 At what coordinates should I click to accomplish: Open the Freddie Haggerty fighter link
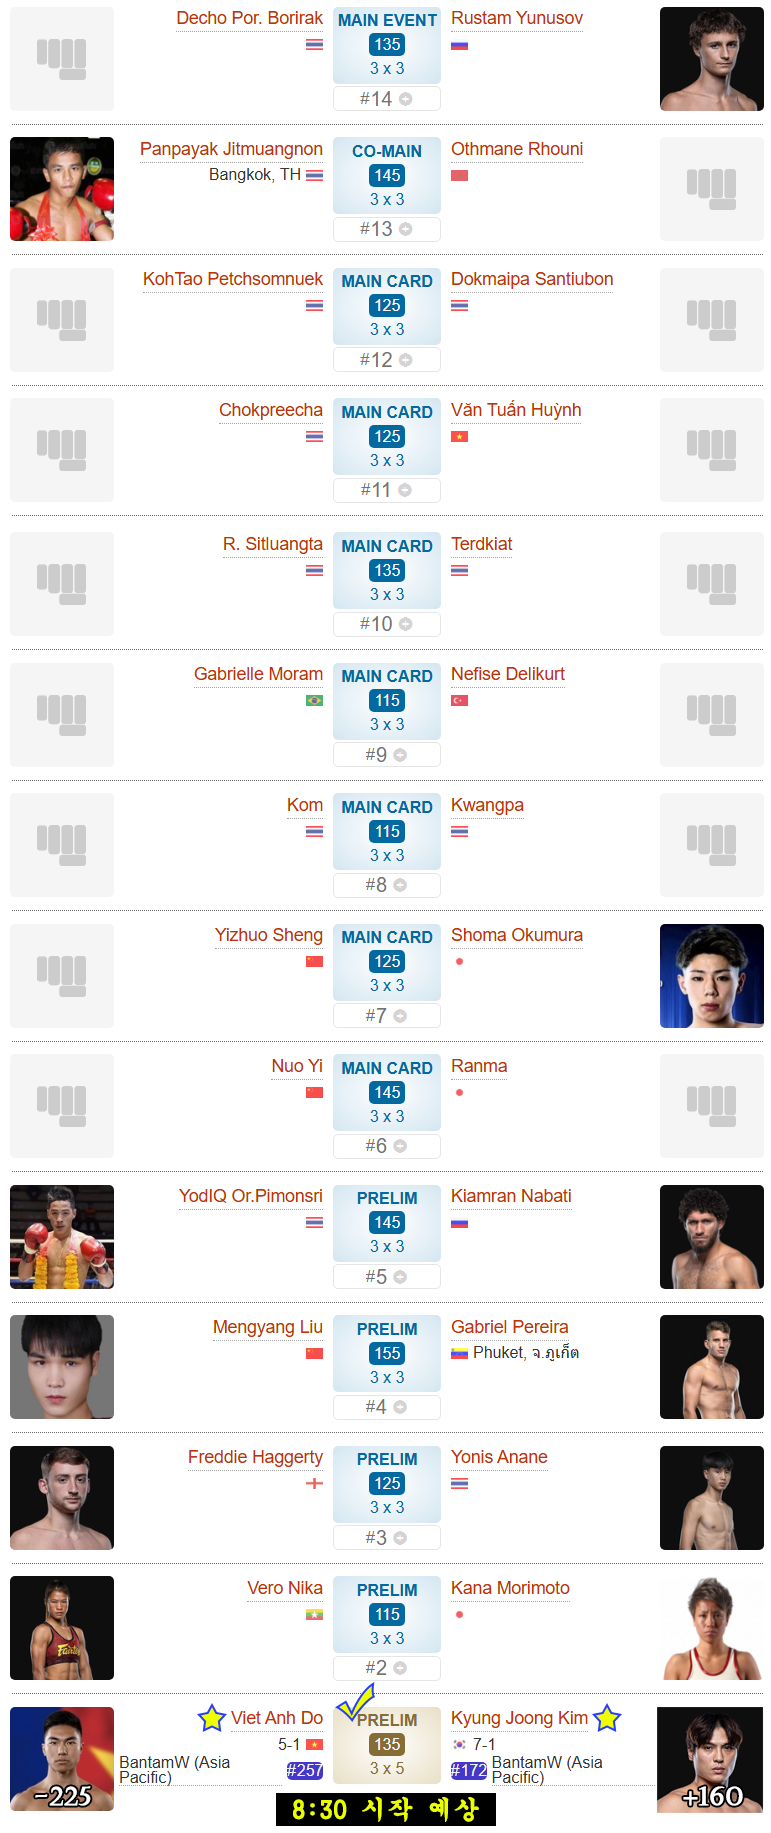click(x=255, y=1457)
